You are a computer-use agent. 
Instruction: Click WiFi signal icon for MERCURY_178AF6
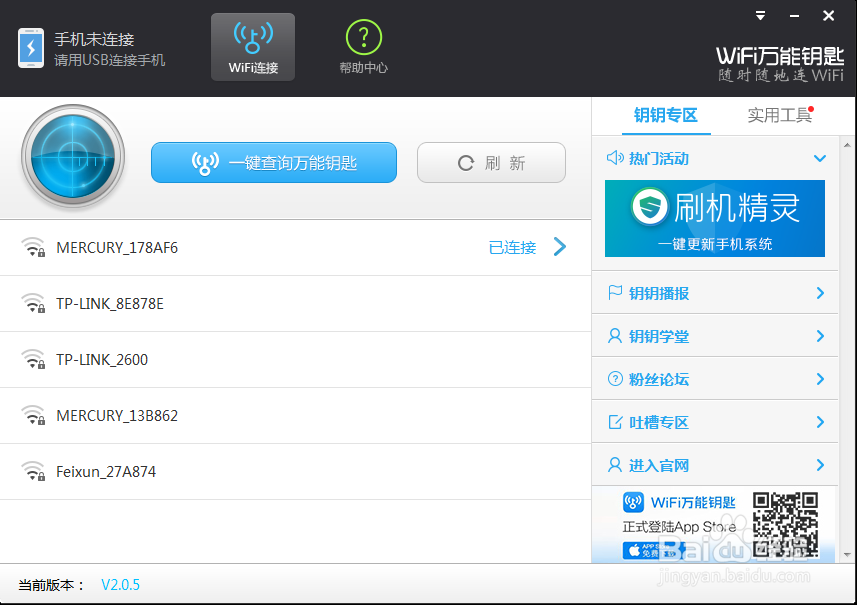click(x=33, y=248)
